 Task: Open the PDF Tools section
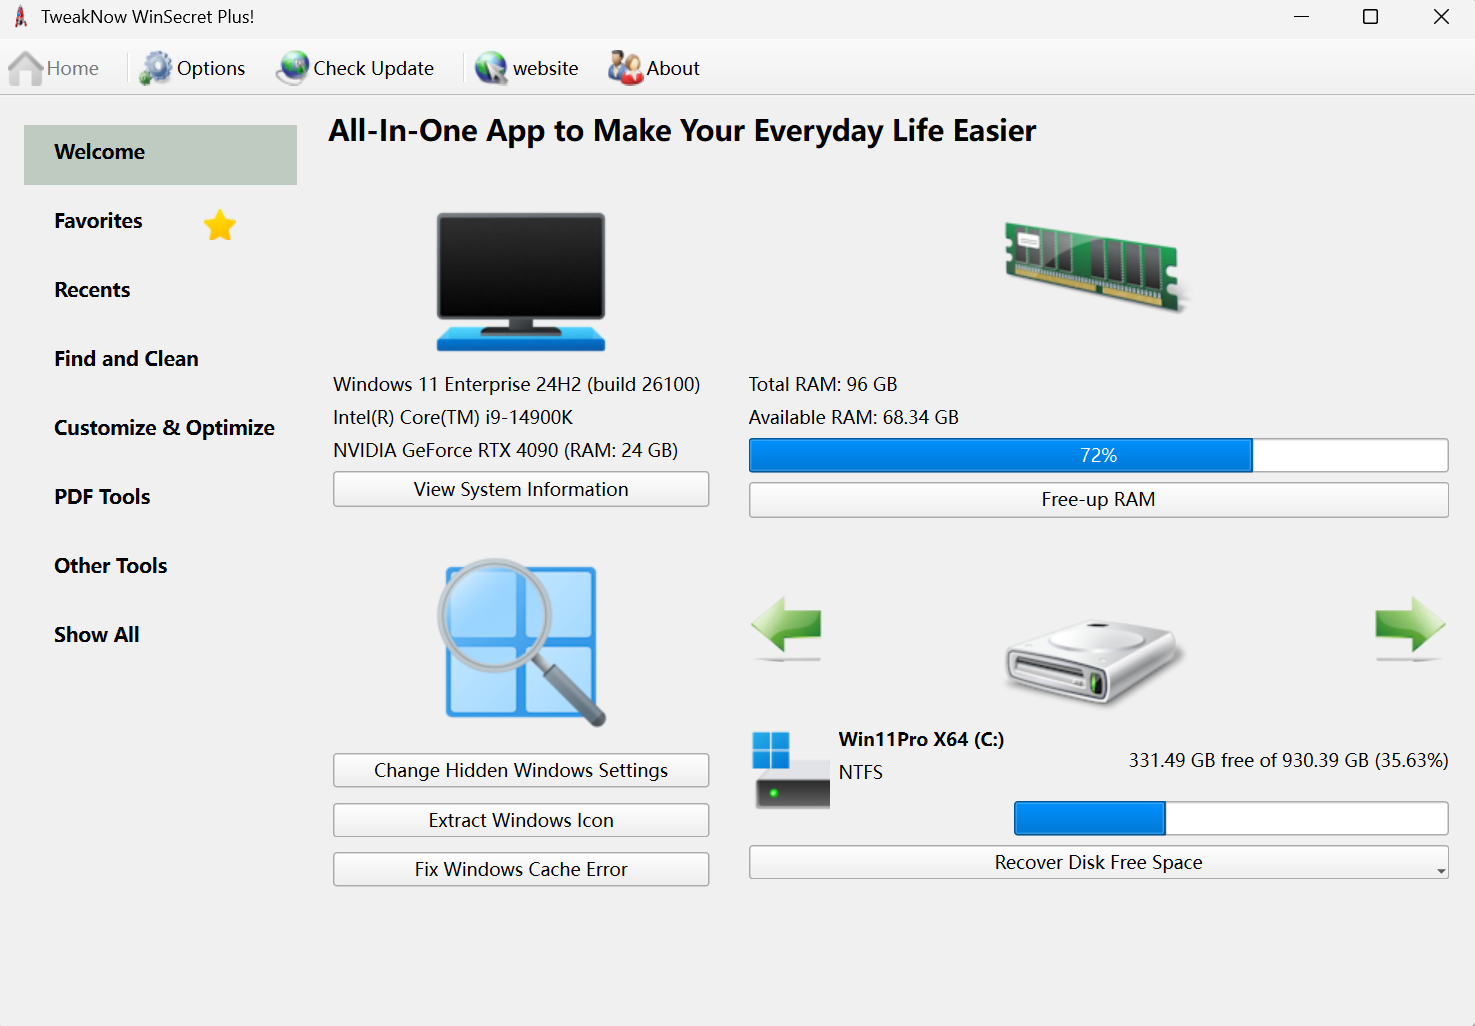[102, 497]
